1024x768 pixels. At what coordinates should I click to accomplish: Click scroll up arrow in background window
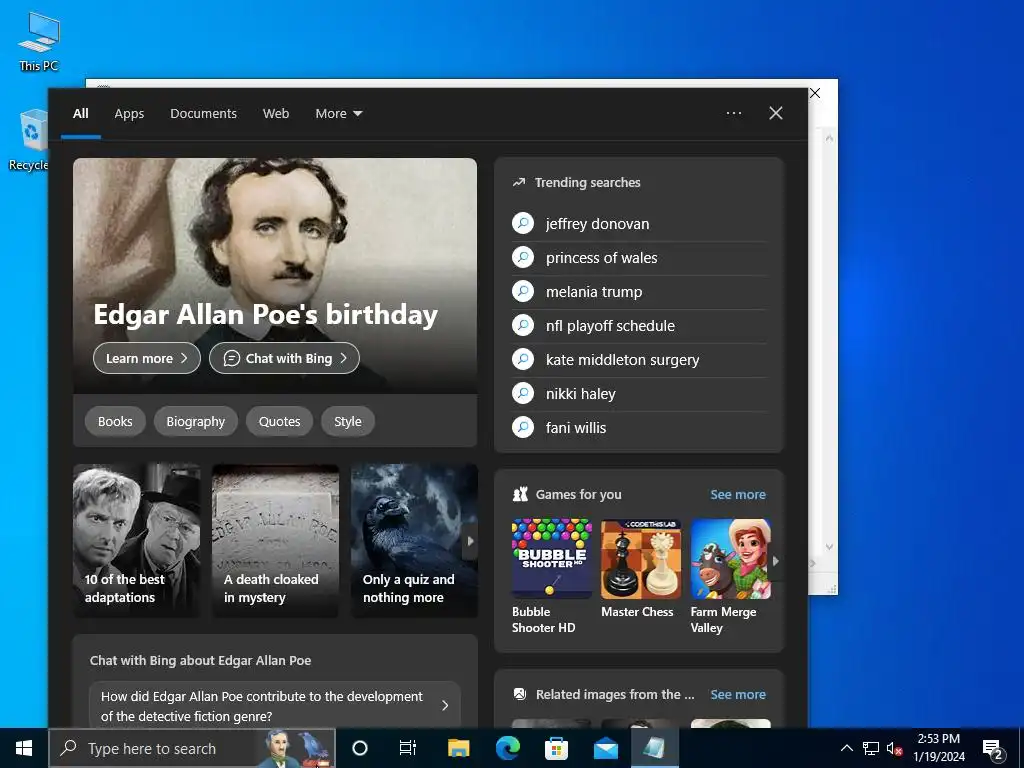click(x=829, y=138)
